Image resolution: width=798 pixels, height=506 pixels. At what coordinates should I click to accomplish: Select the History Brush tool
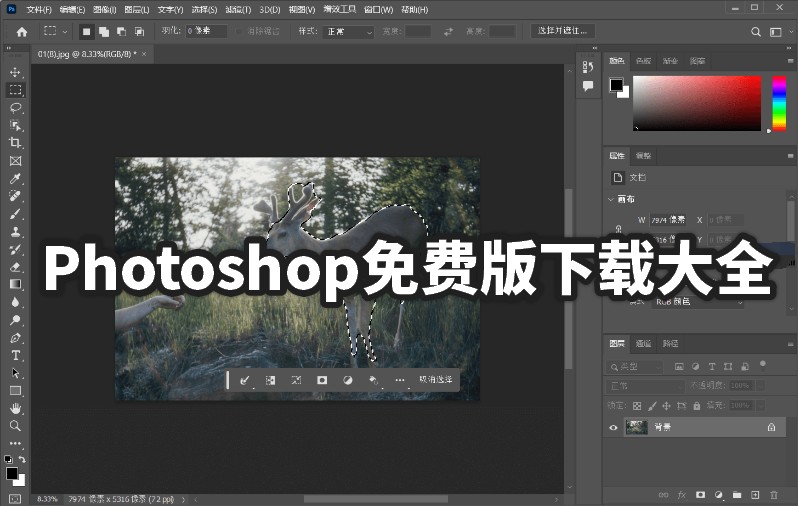pos(15,249)
